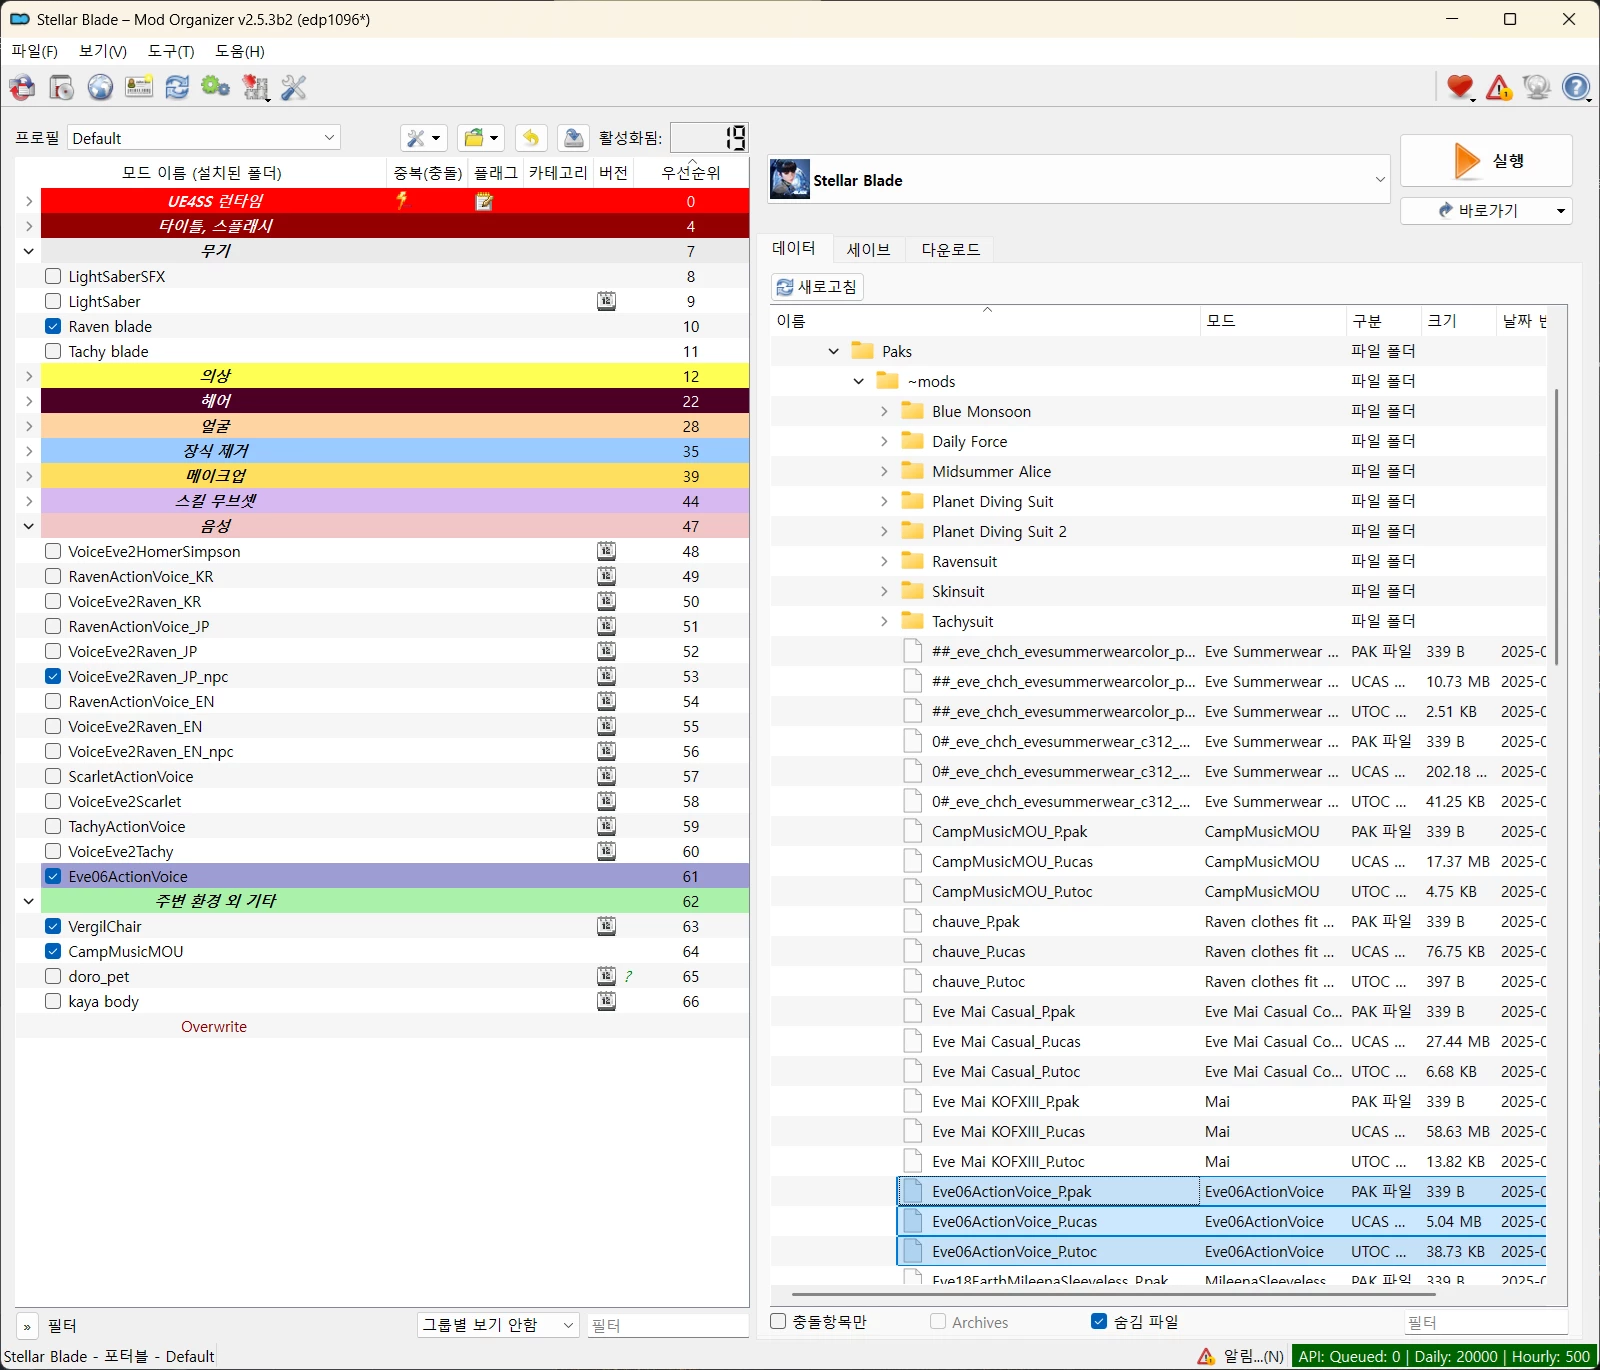Expand the Blue Monsoon folder
This screenshot has width=1600, height=1370.
(x=884, y=411)
